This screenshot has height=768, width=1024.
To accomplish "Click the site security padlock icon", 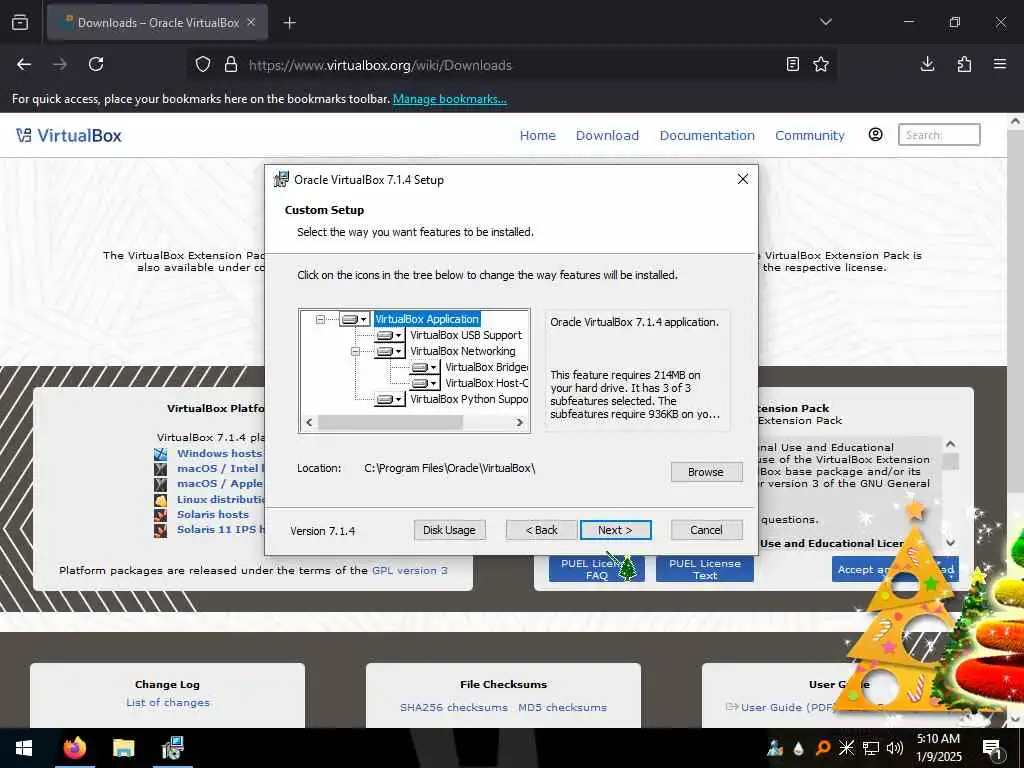I will coord(231,65).
